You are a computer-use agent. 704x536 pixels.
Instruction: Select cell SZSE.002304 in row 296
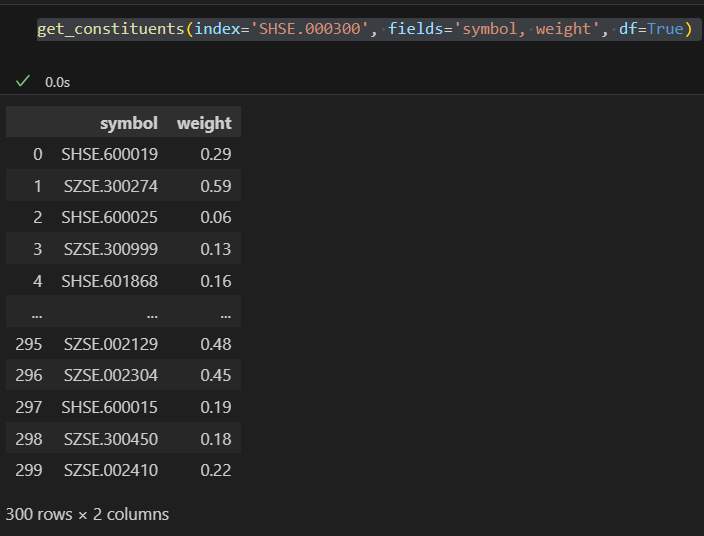tap(111, 375)
